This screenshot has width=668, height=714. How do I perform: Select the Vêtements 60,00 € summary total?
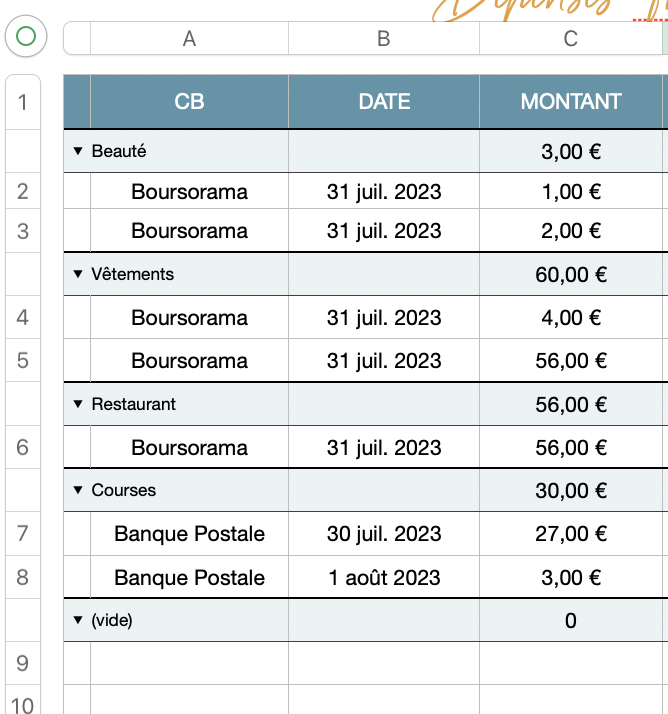[x=570, y=274]
